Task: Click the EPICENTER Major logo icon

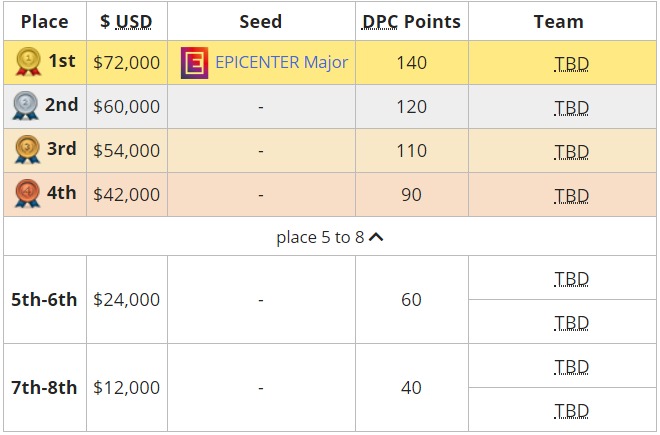Action: [194, 63]
